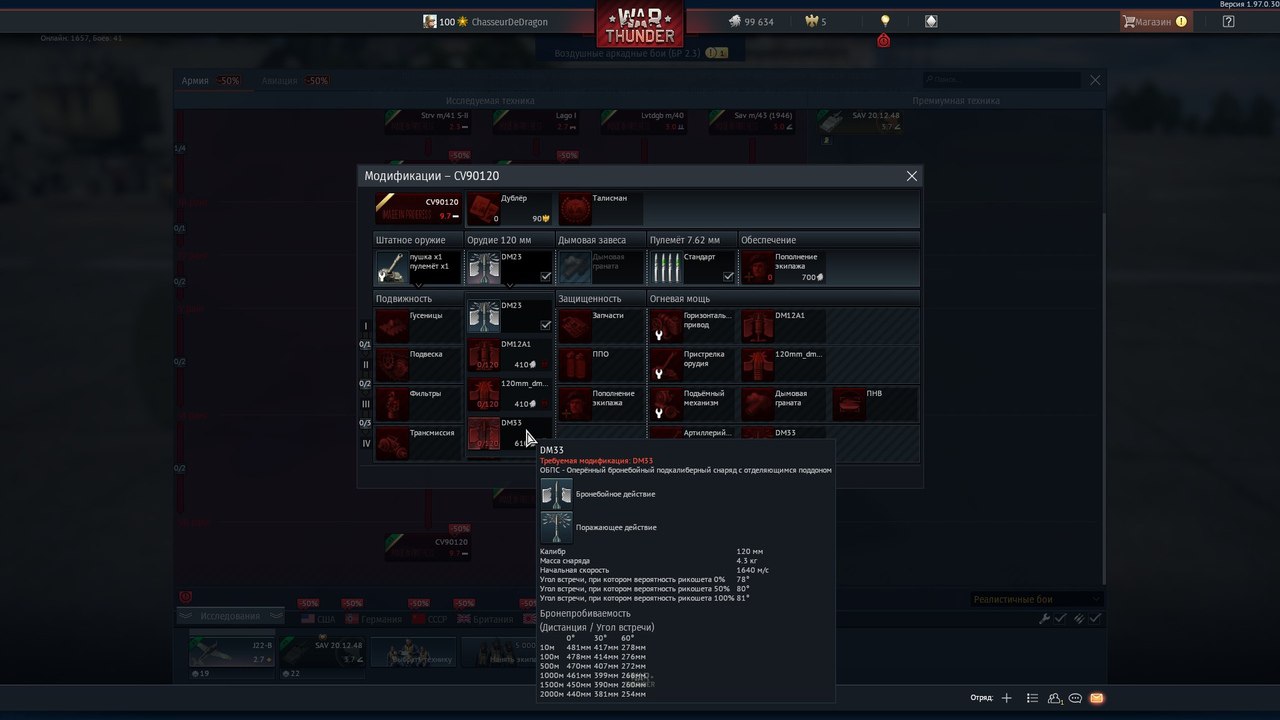Screen dimensions: 1280x720
Task: Select the Пристрелка орудия modification
Action: point(693,364)
